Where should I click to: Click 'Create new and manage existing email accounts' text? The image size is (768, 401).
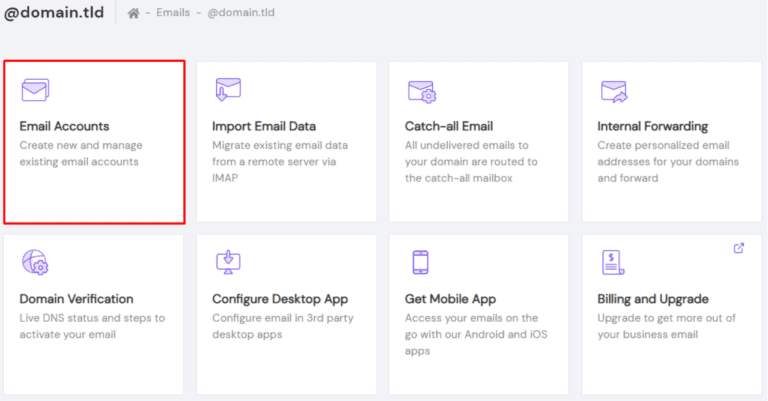tap(81, 153)
